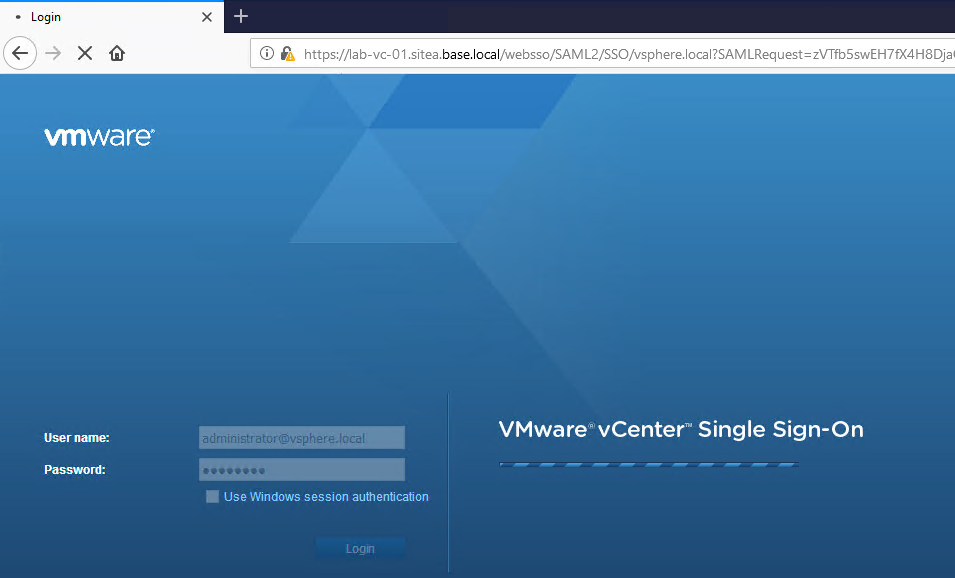
Task: Open site information icon in address bar
Action: pyautogui.click(x=267, y=54)
